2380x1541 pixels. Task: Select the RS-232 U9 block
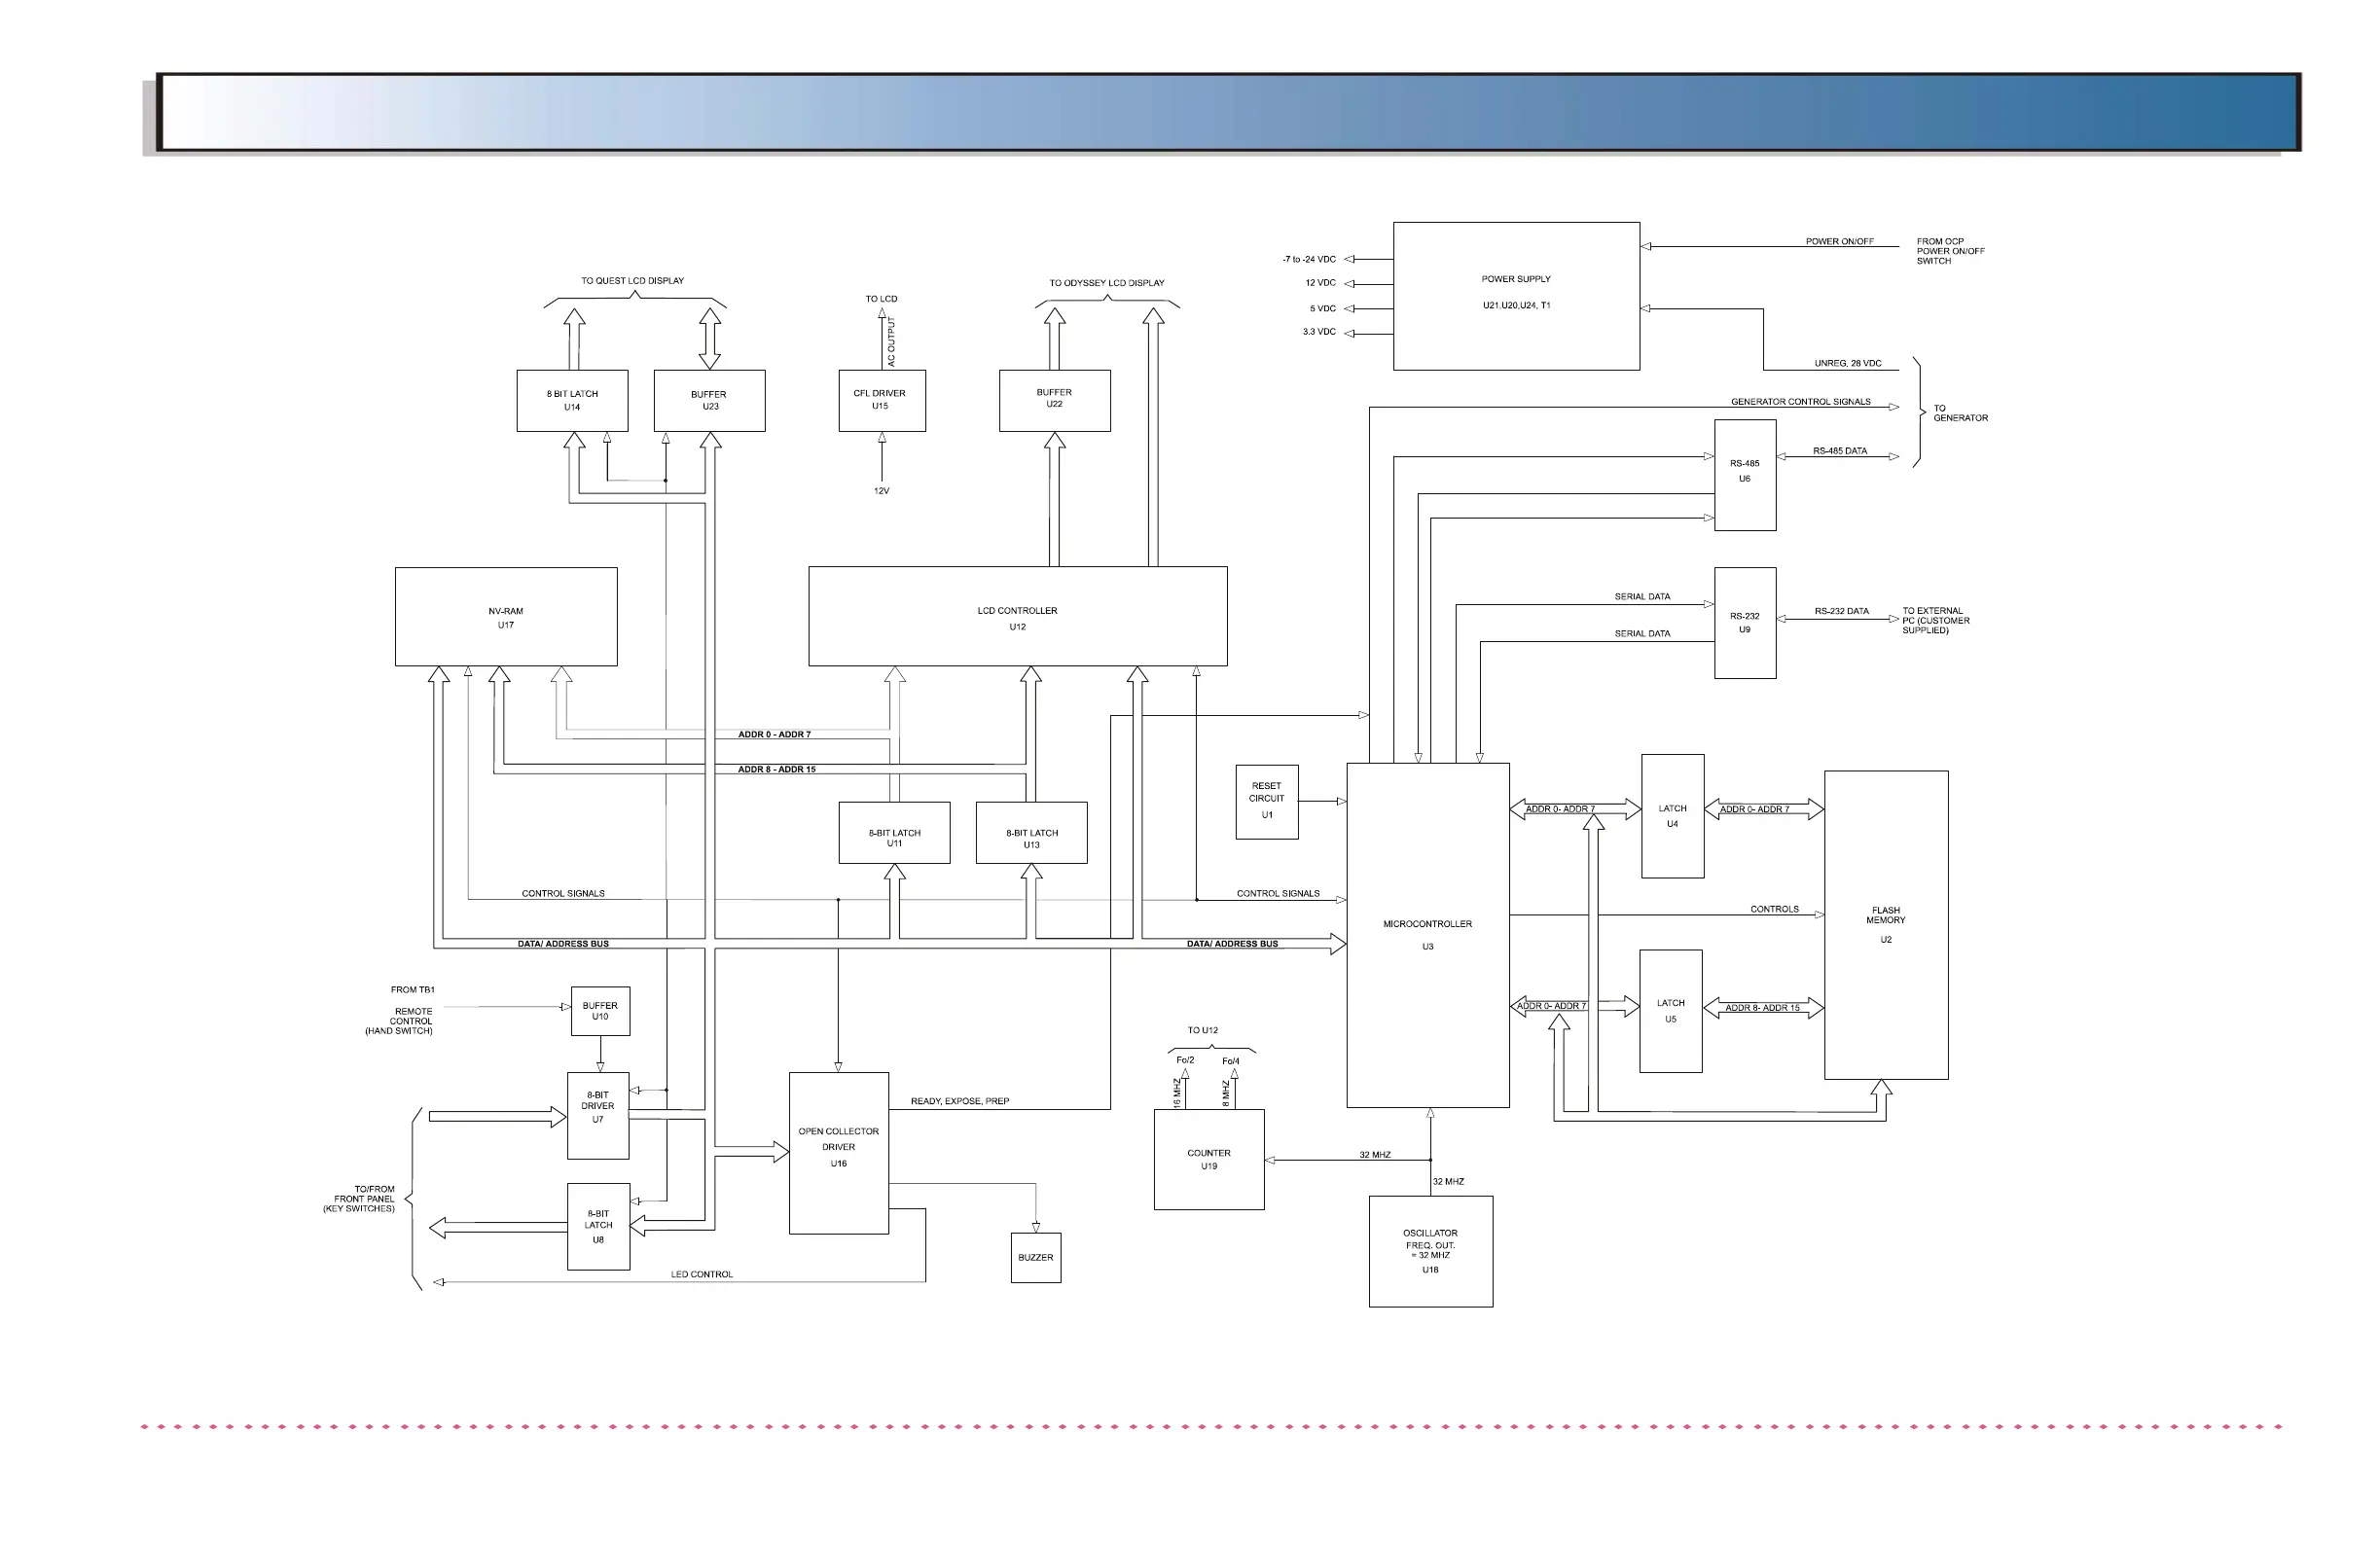coord(1744,622)
